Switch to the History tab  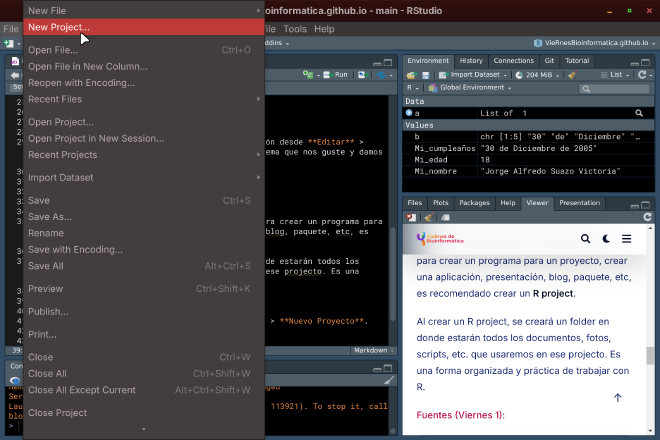click(471, 61)
